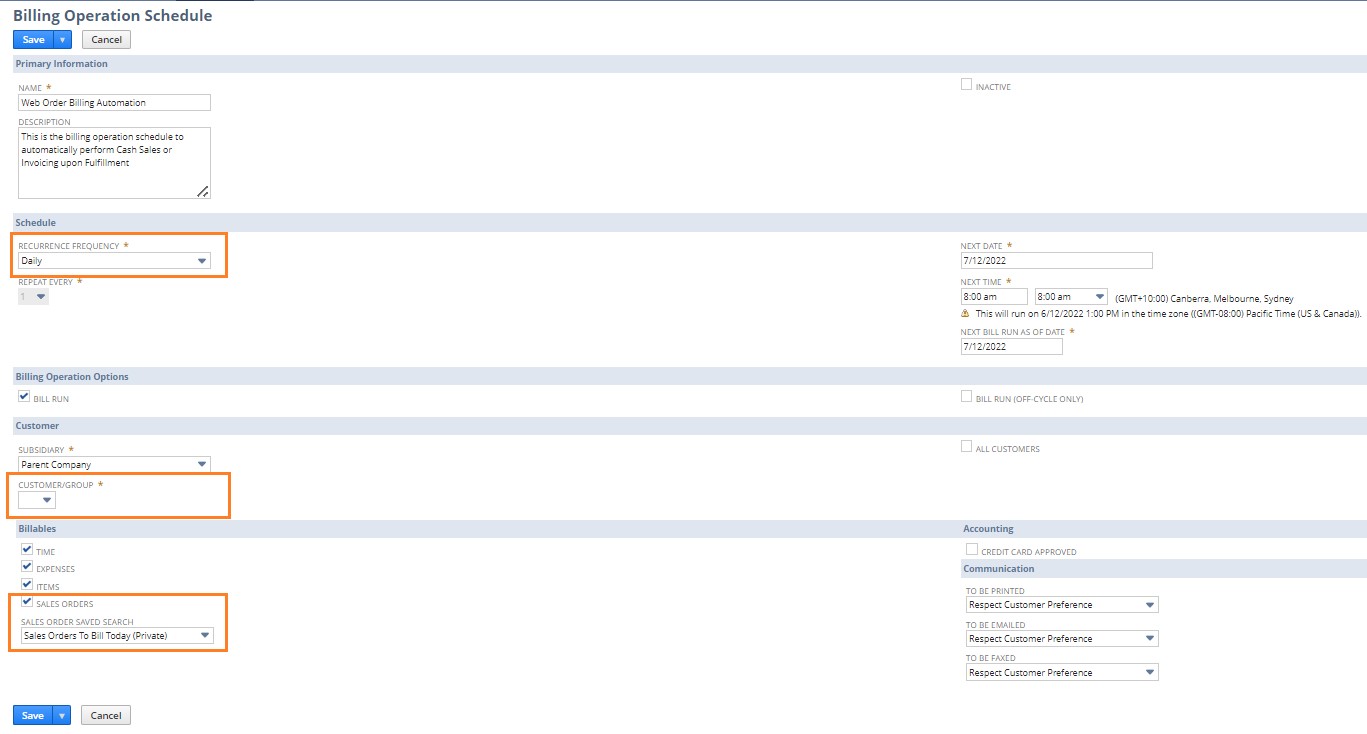Enable the Inactive checkbox
The image size is (1367, 734).
(966, 83)
